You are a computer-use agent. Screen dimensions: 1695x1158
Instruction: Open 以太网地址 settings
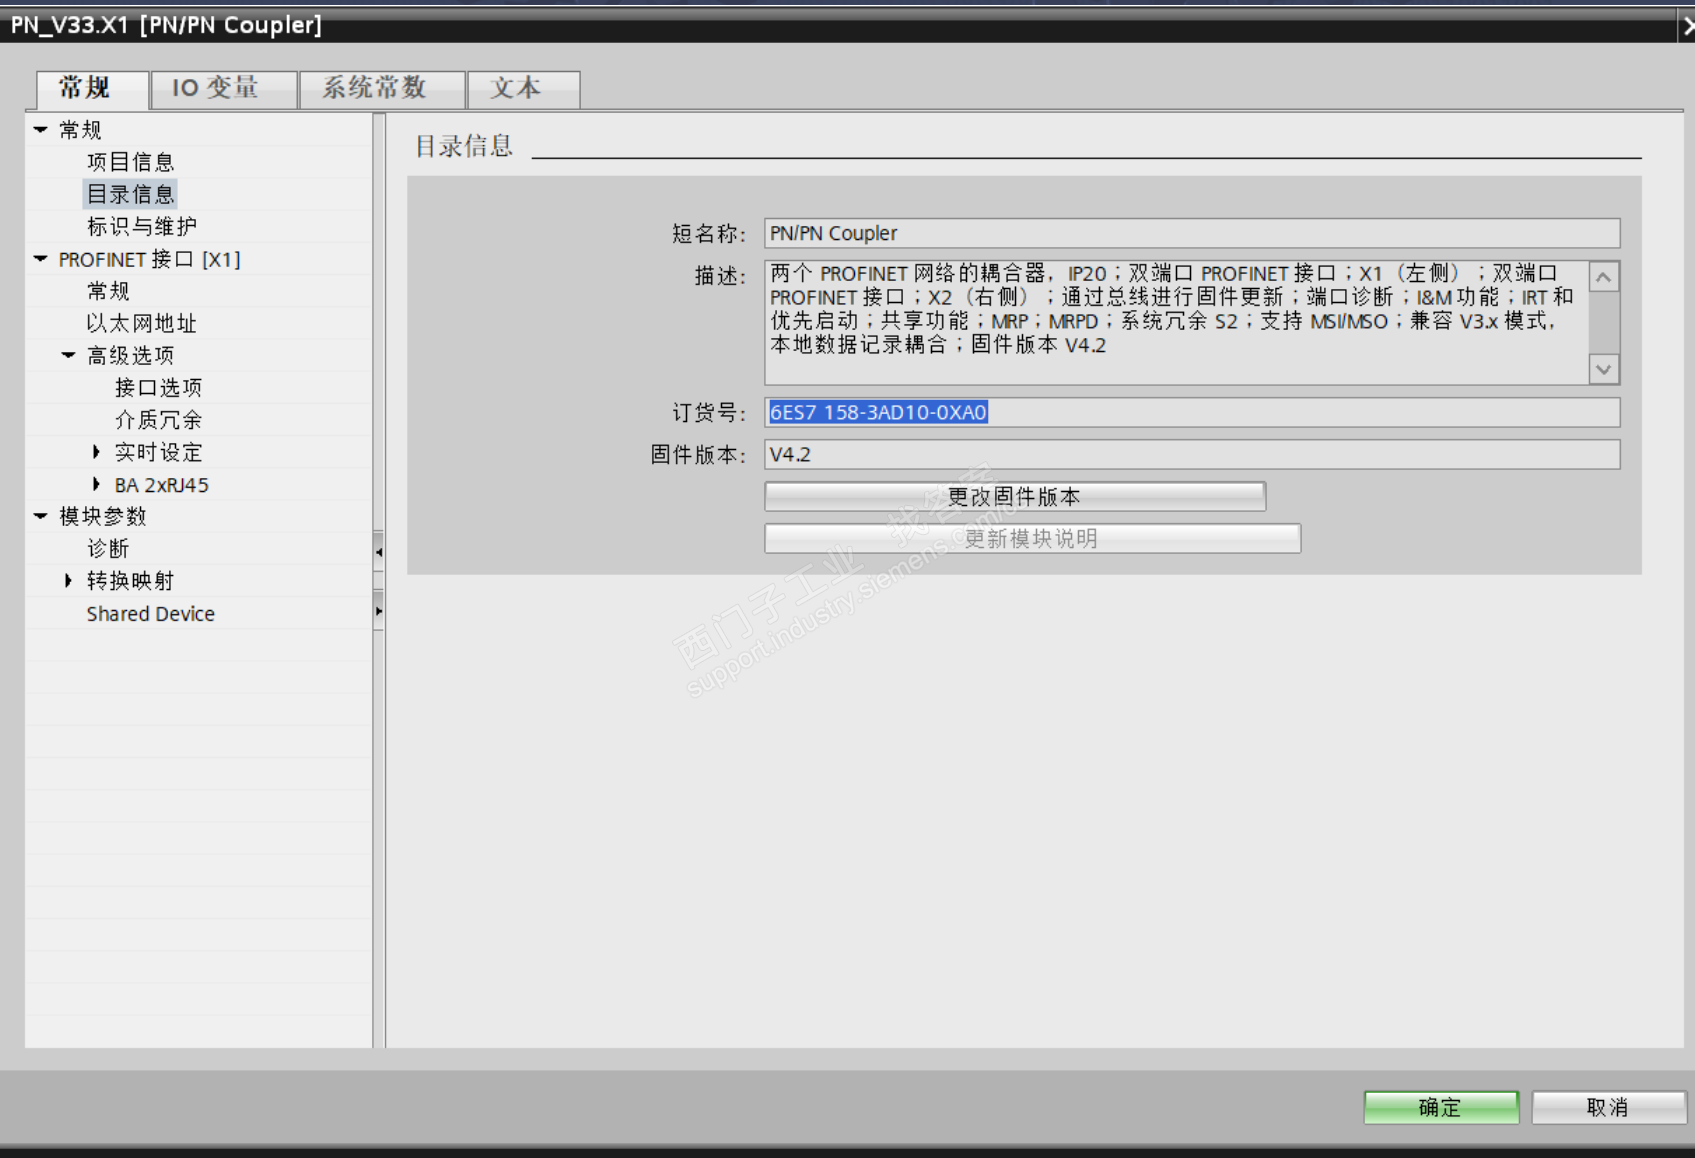coord(141,323)
